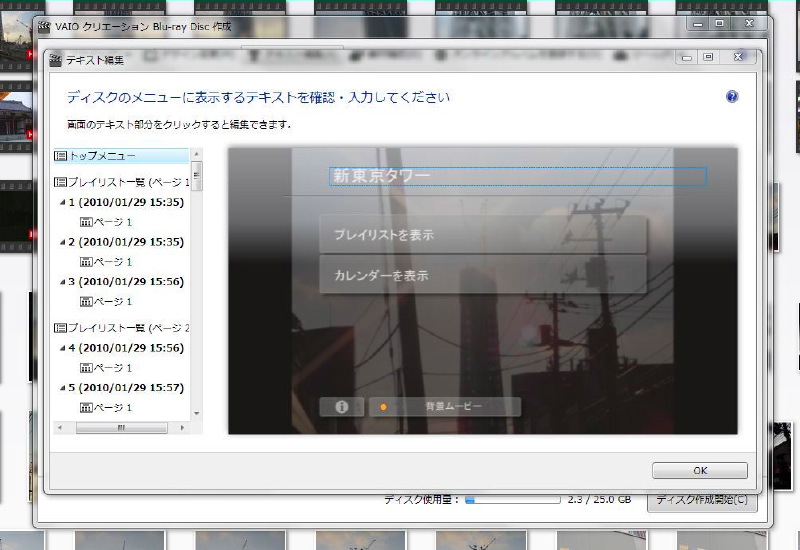Collapse playlist 1 (2010/01/29 15:35) arrow
Screen dimensions: 800x550
pos(62,203)
